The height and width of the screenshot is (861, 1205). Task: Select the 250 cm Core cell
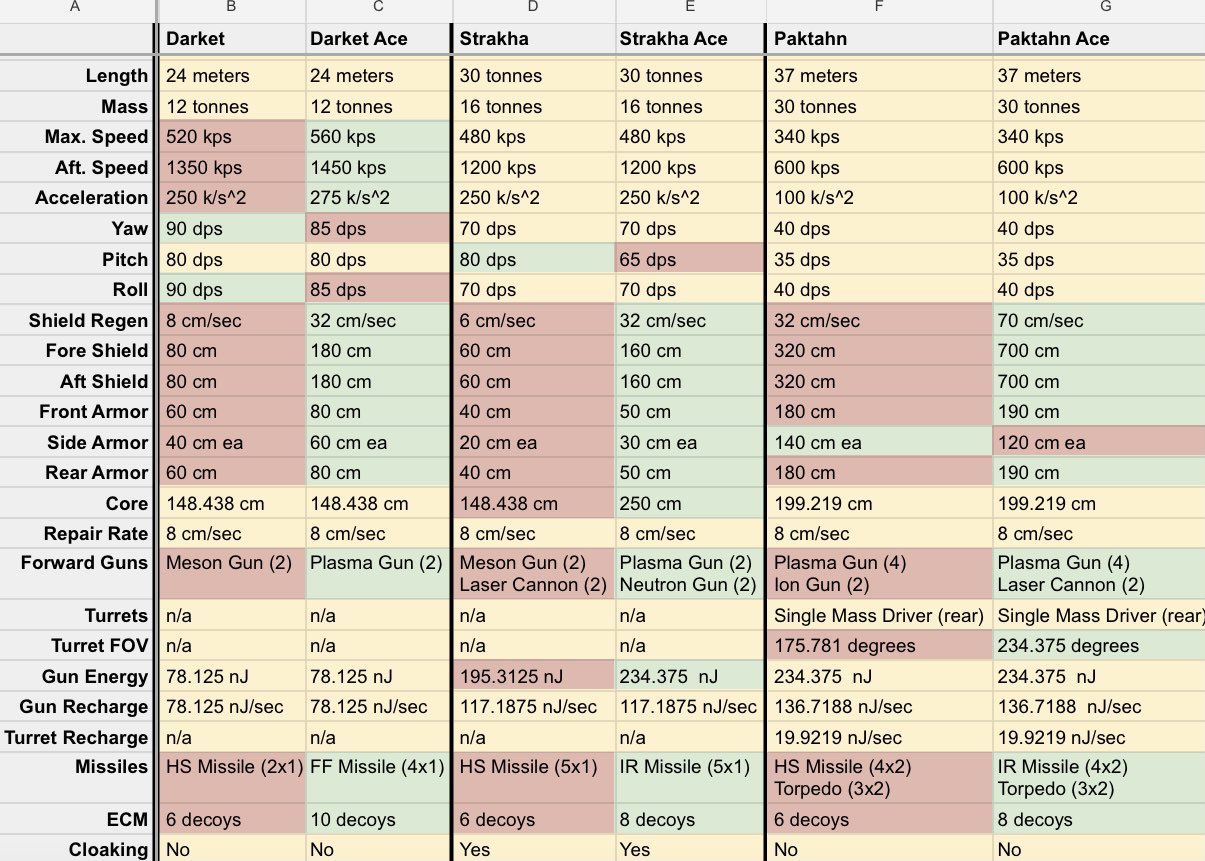click(x=690, y=504)
